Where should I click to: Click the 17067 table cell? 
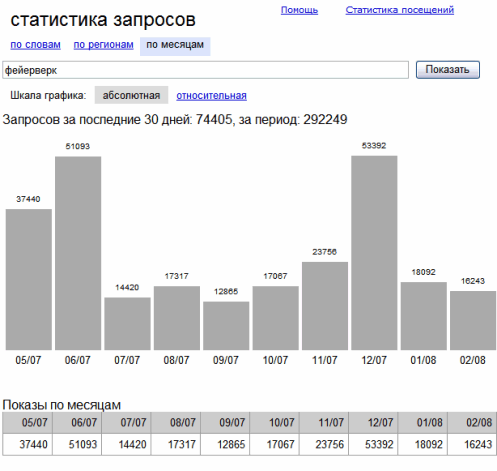pos(274,444)
